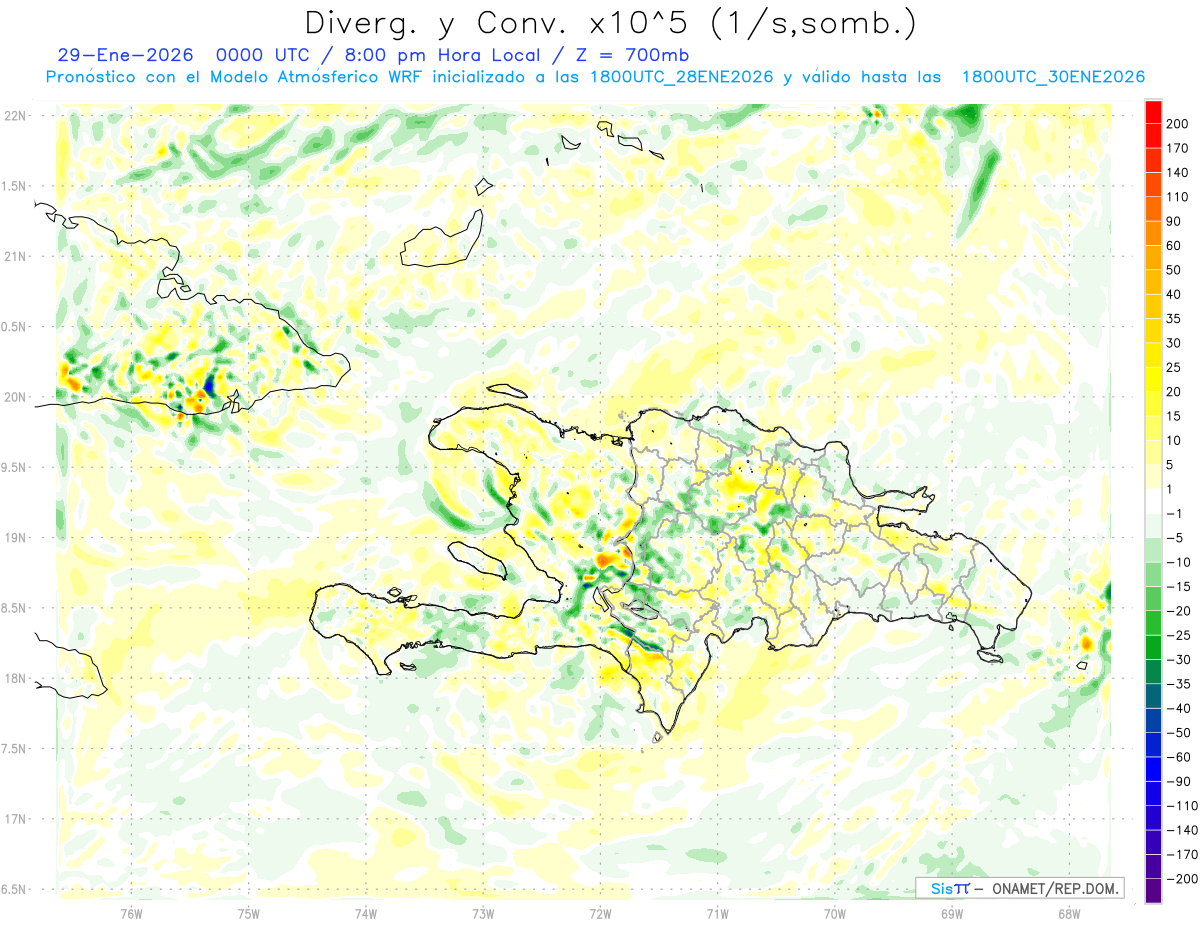Click the colorbar value '-170'
This screenshot has width=1200, height=927.
(x=1182, y=855)
